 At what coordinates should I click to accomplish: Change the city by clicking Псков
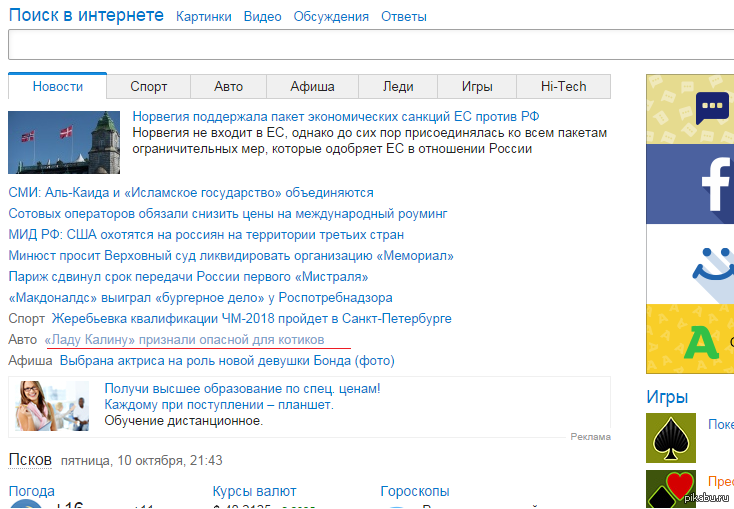30,460
